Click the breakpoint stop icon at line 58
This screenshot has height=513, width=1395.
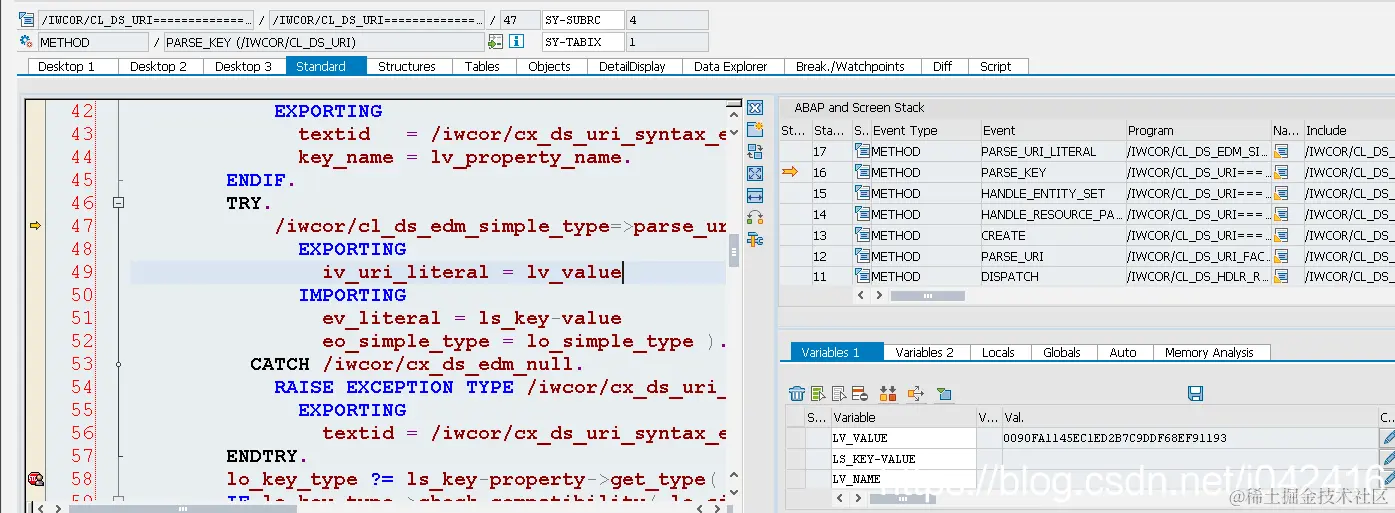point(36,479)
